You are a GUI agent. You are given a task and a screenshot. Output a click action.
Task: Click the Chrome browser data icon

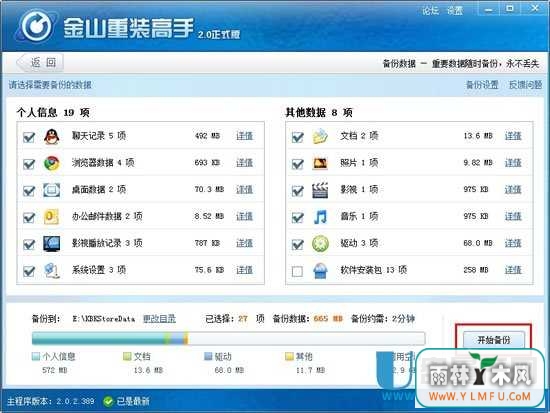coord(52,163)
